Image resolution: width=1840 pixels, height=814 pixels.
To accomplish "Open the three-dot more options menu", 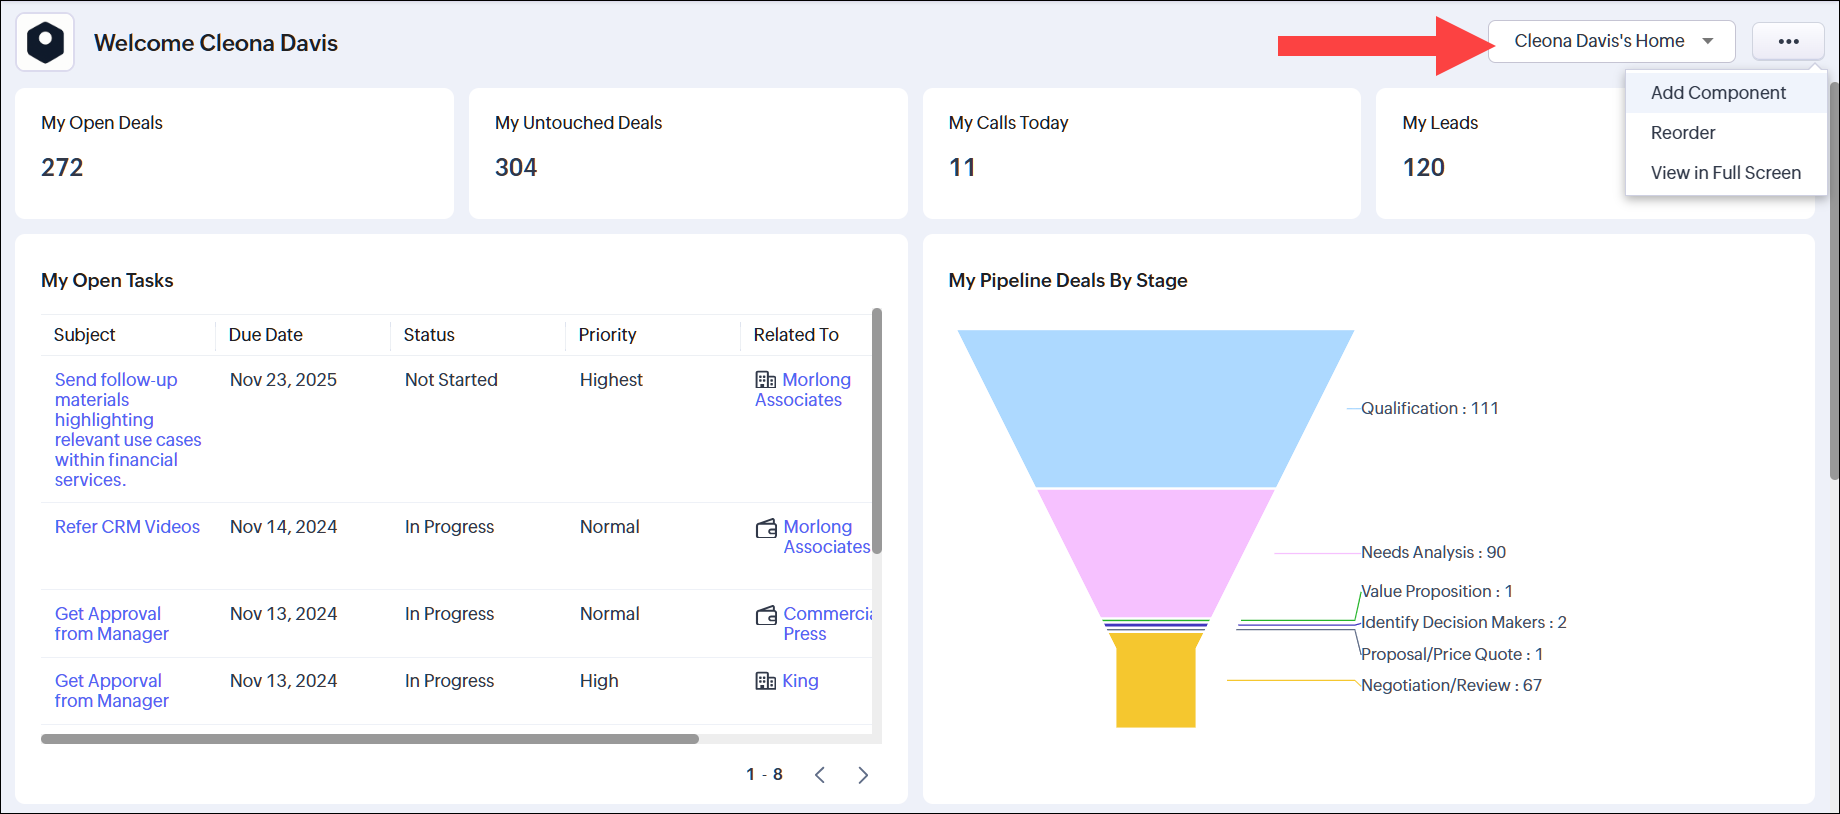I will [x=1788, y=42].
